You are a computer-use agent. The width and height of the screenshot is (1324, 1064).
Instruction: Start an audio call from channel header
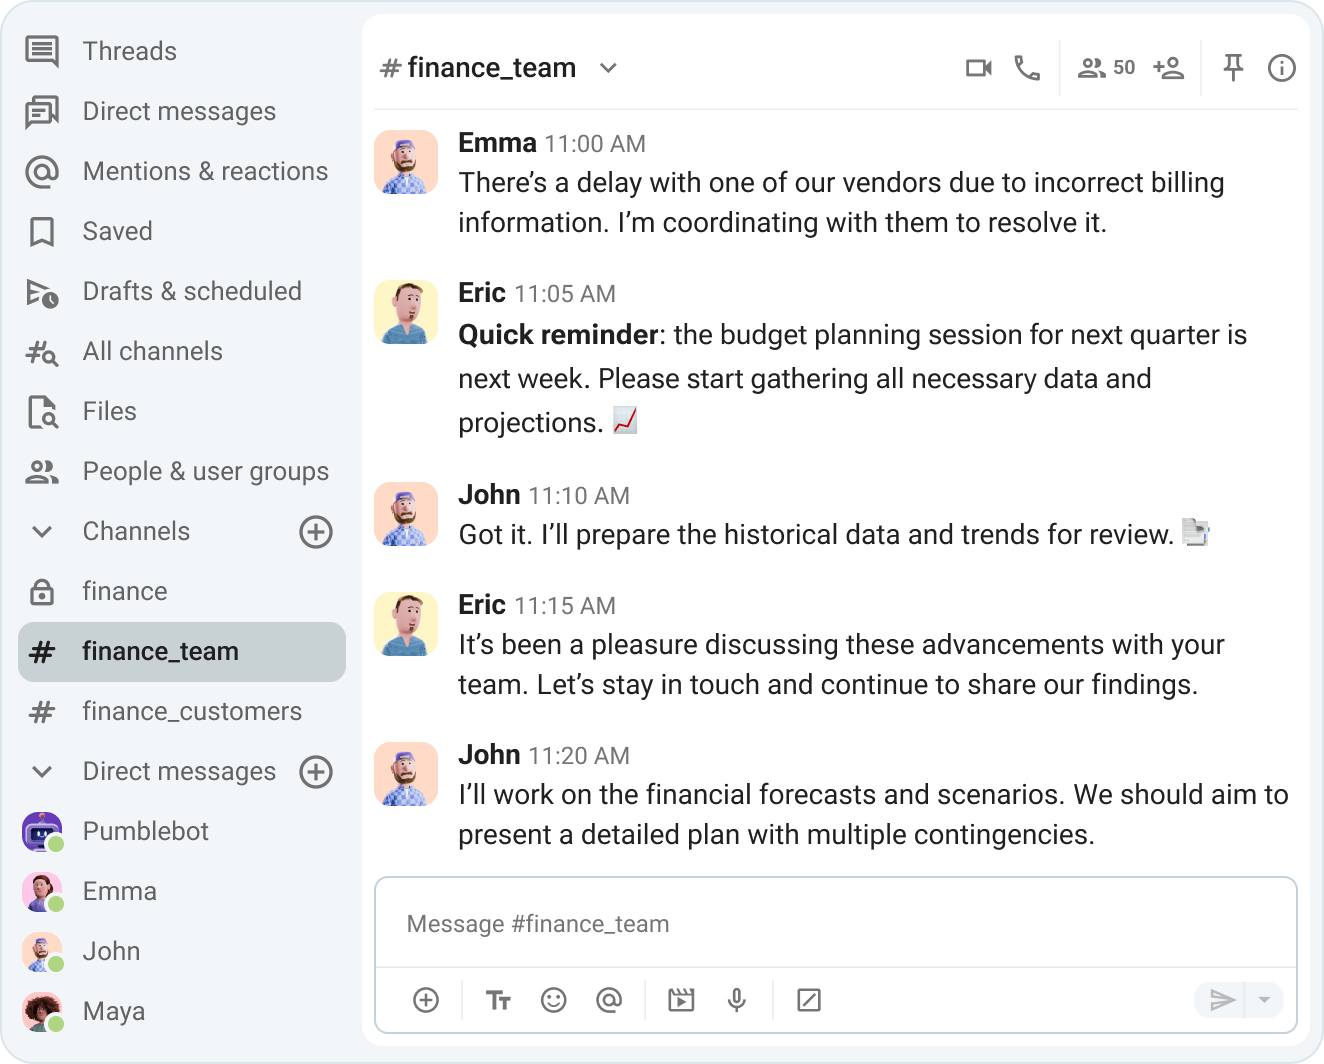click(x=1026, y=67)
